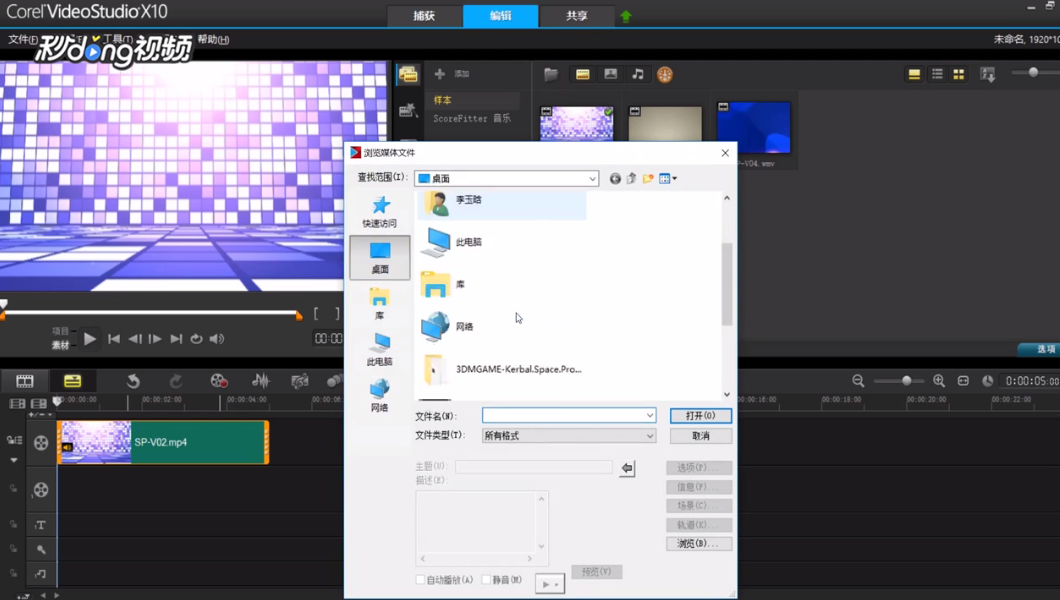Click the 浏览(B)... button
The height and width of the screenshot is (600, 1060).
pos(698,543)
